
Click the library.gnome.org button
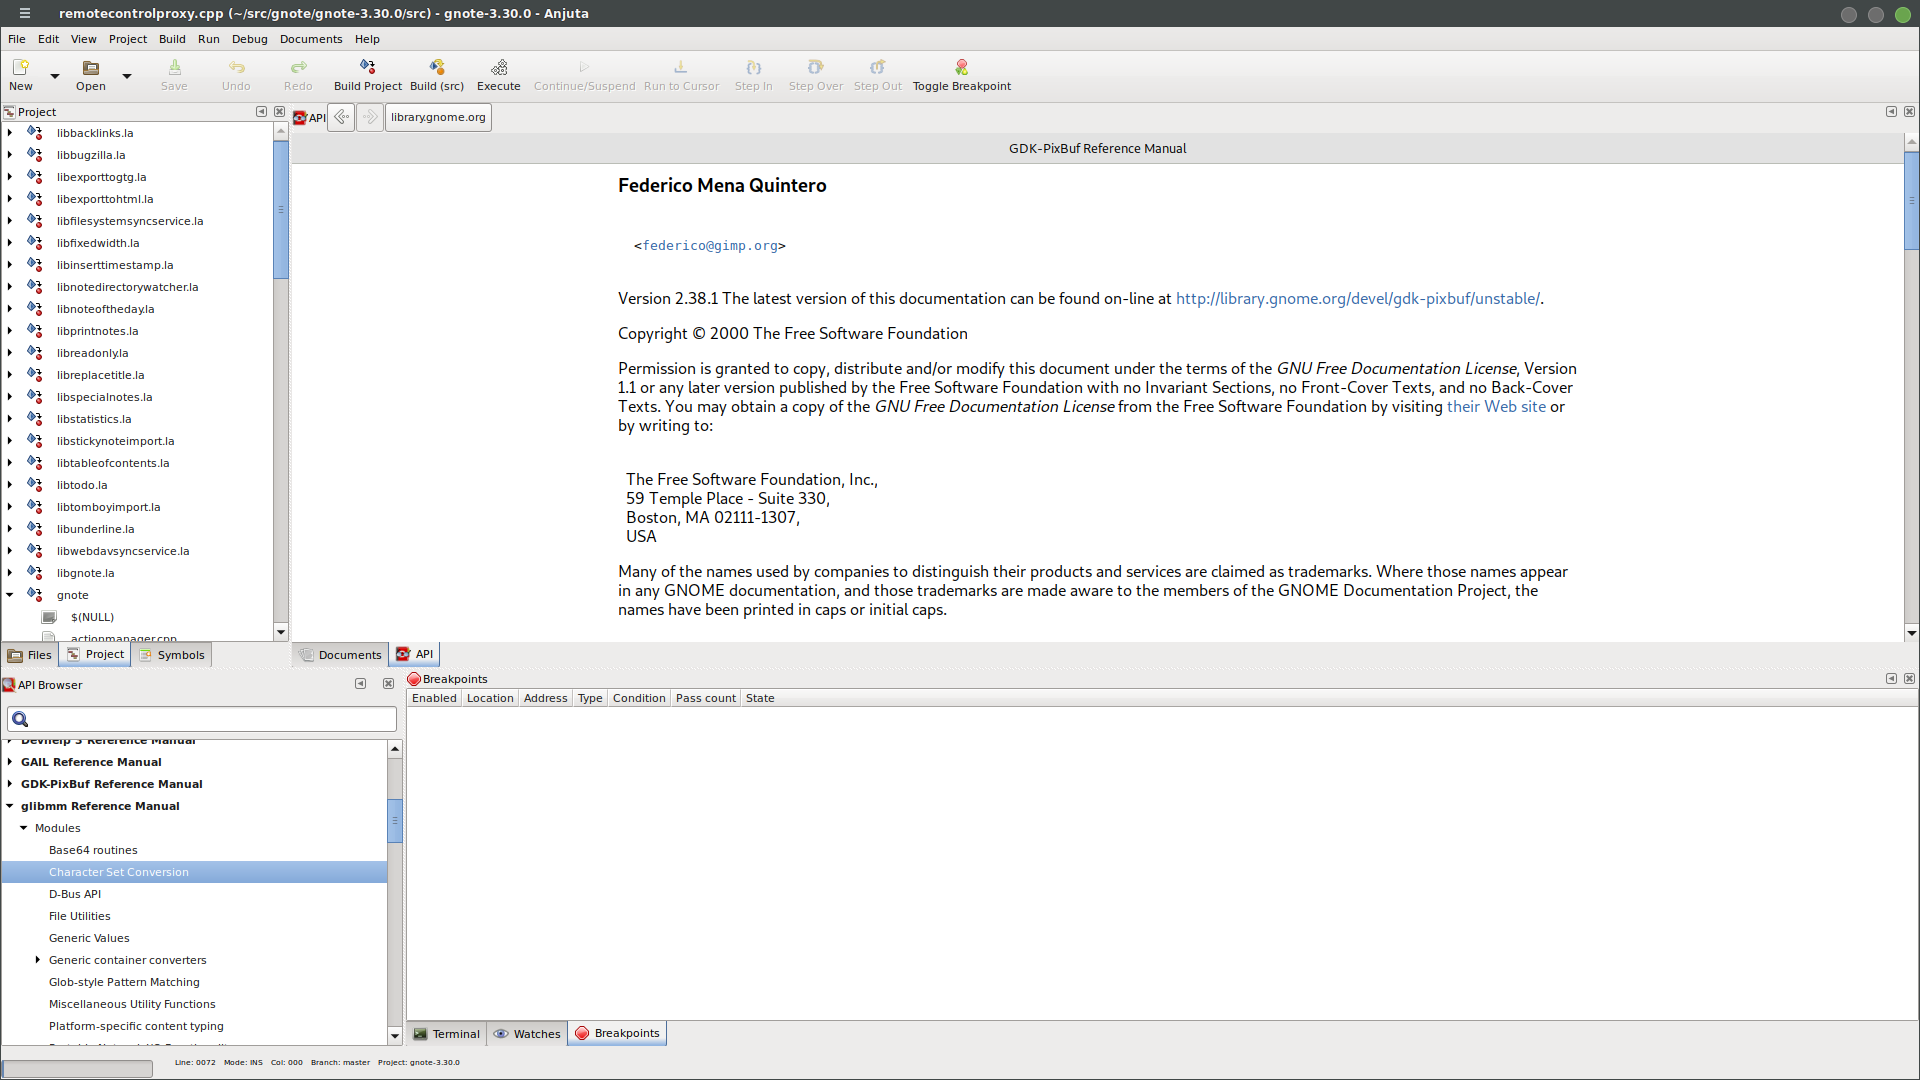(438, 117)
